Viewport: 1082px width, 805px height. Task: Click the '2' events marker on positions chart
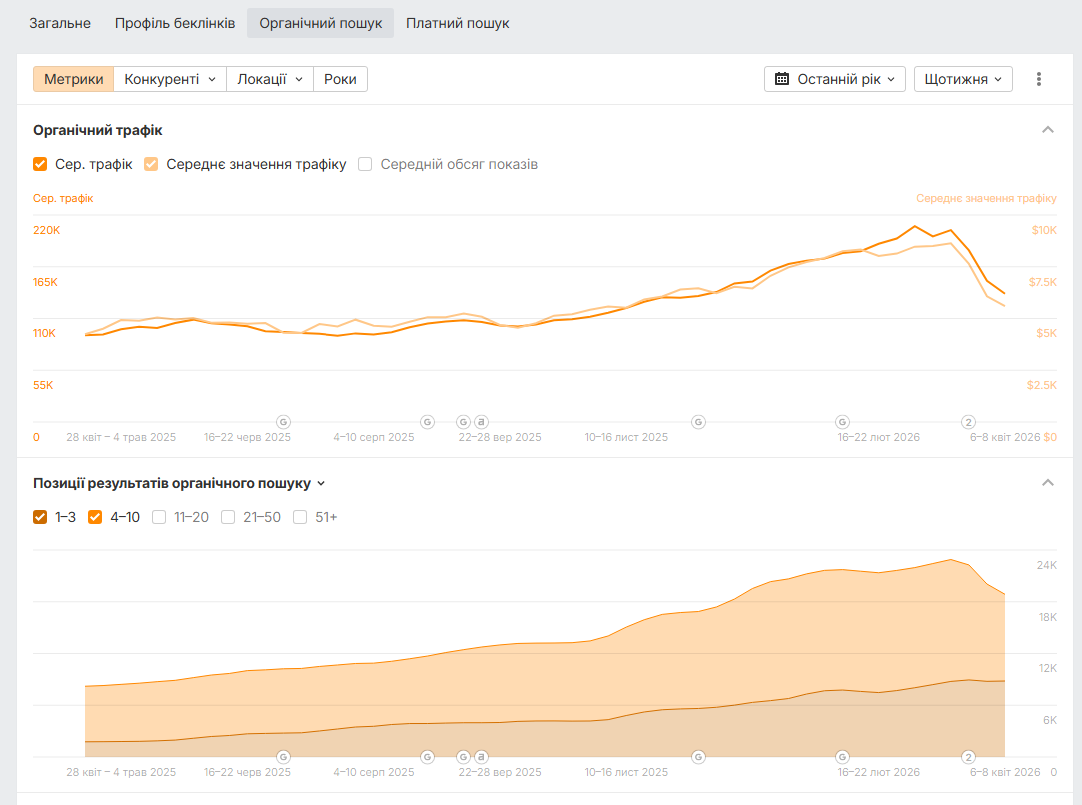968,757
